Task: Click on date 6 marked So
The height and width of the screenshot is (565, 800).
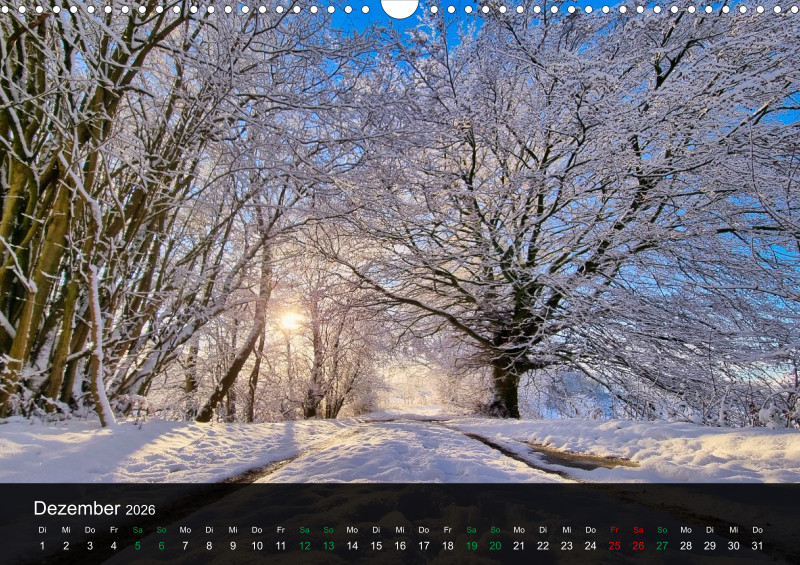Action: coord(161,546)
